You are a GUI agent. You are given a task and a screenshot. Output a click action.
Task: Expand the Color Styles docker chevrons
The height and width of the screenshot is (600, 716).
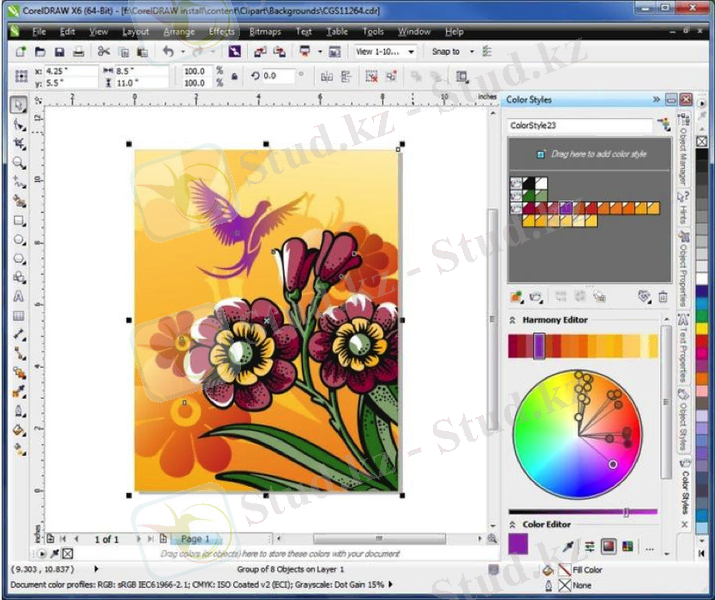click(656, 99)
